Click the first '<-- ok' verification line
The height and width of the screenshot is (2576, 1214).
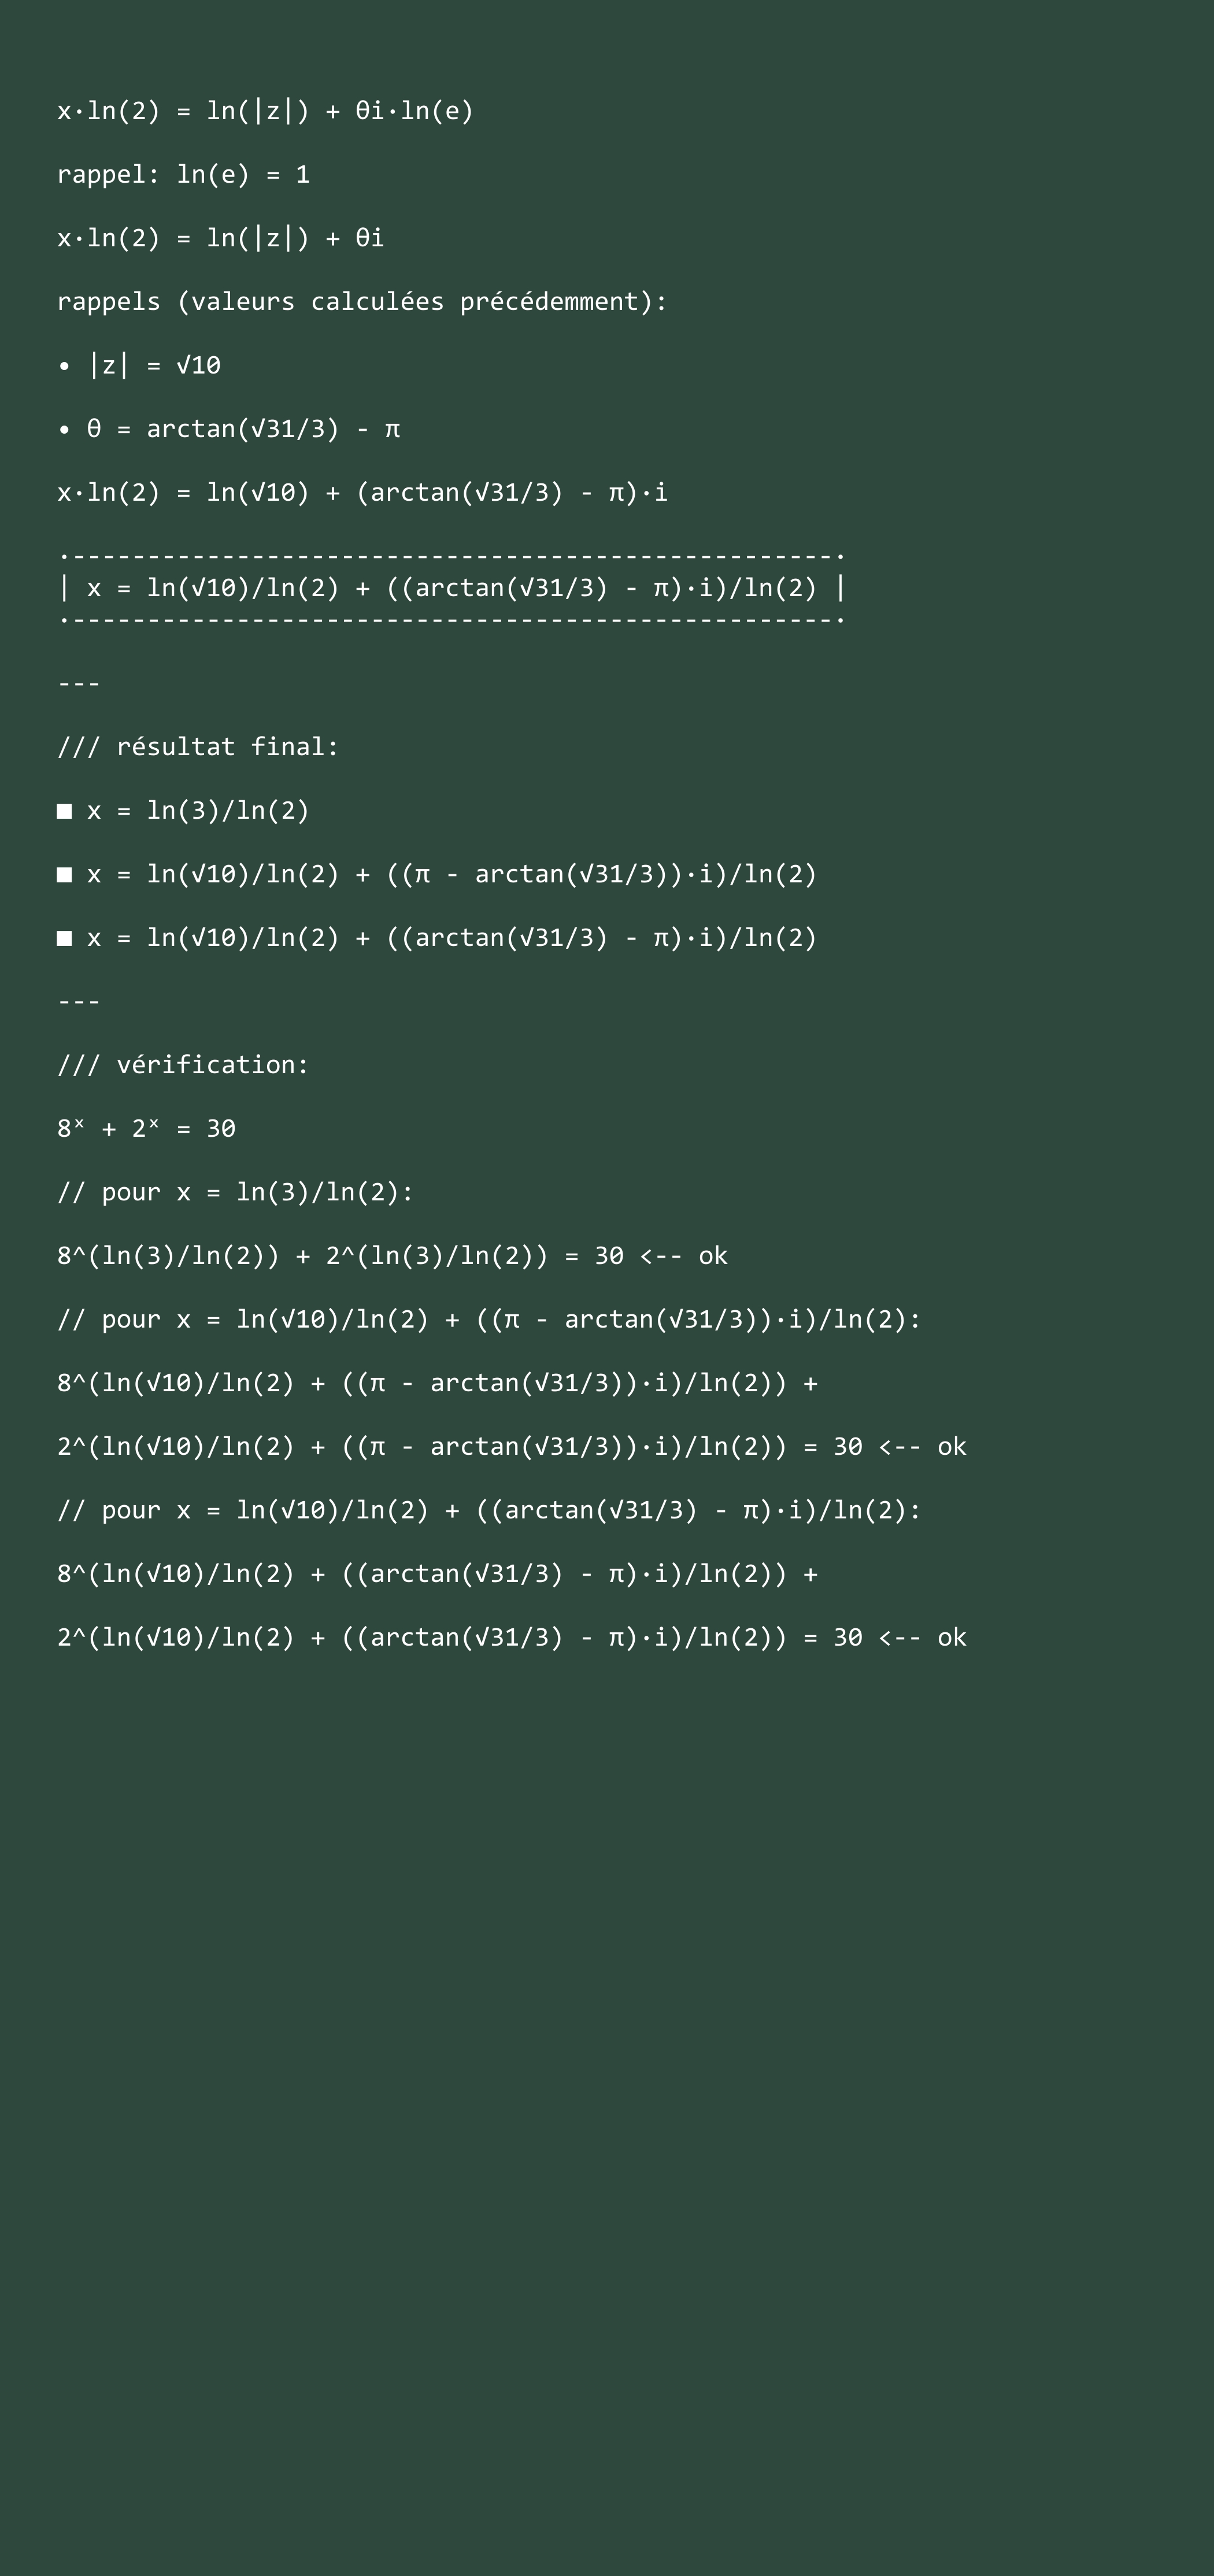(392, 1256)
